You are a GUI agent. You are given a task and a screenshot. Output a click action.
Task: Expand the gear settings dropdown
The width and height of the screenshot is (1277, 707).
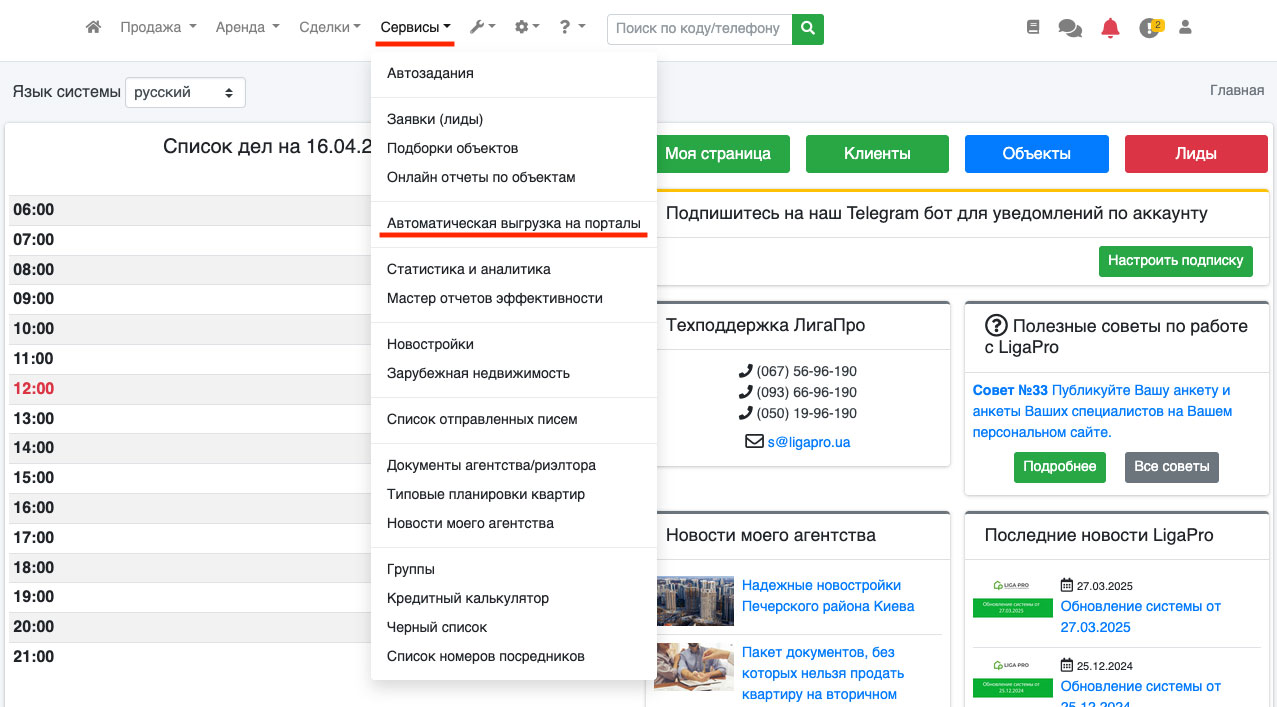(526, 28)
